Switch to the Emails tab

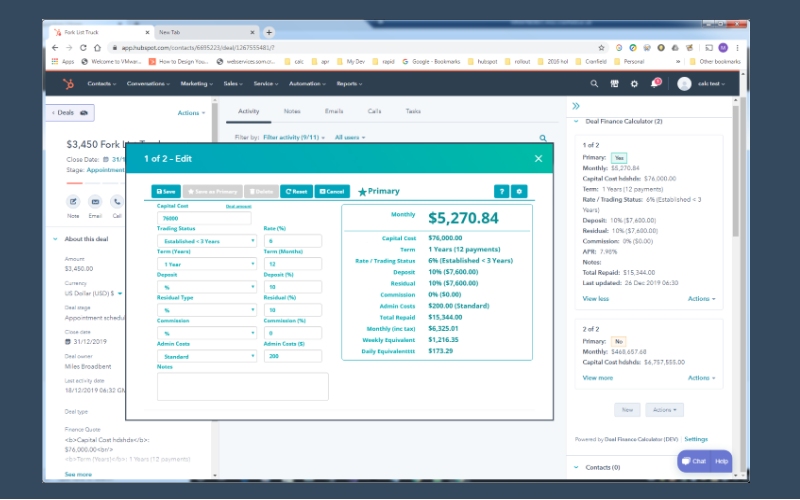(333, 111)
